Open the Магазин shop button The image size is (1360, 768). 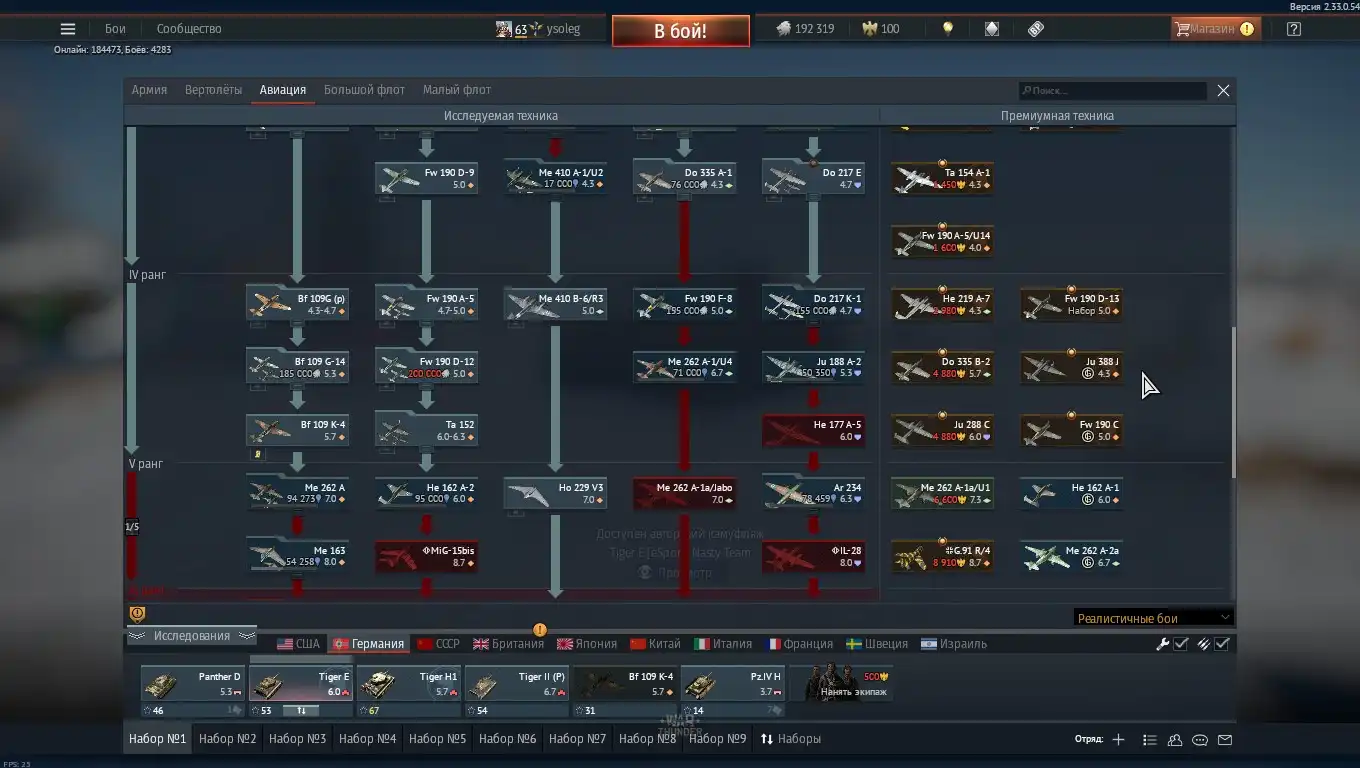pos(1214,29)
